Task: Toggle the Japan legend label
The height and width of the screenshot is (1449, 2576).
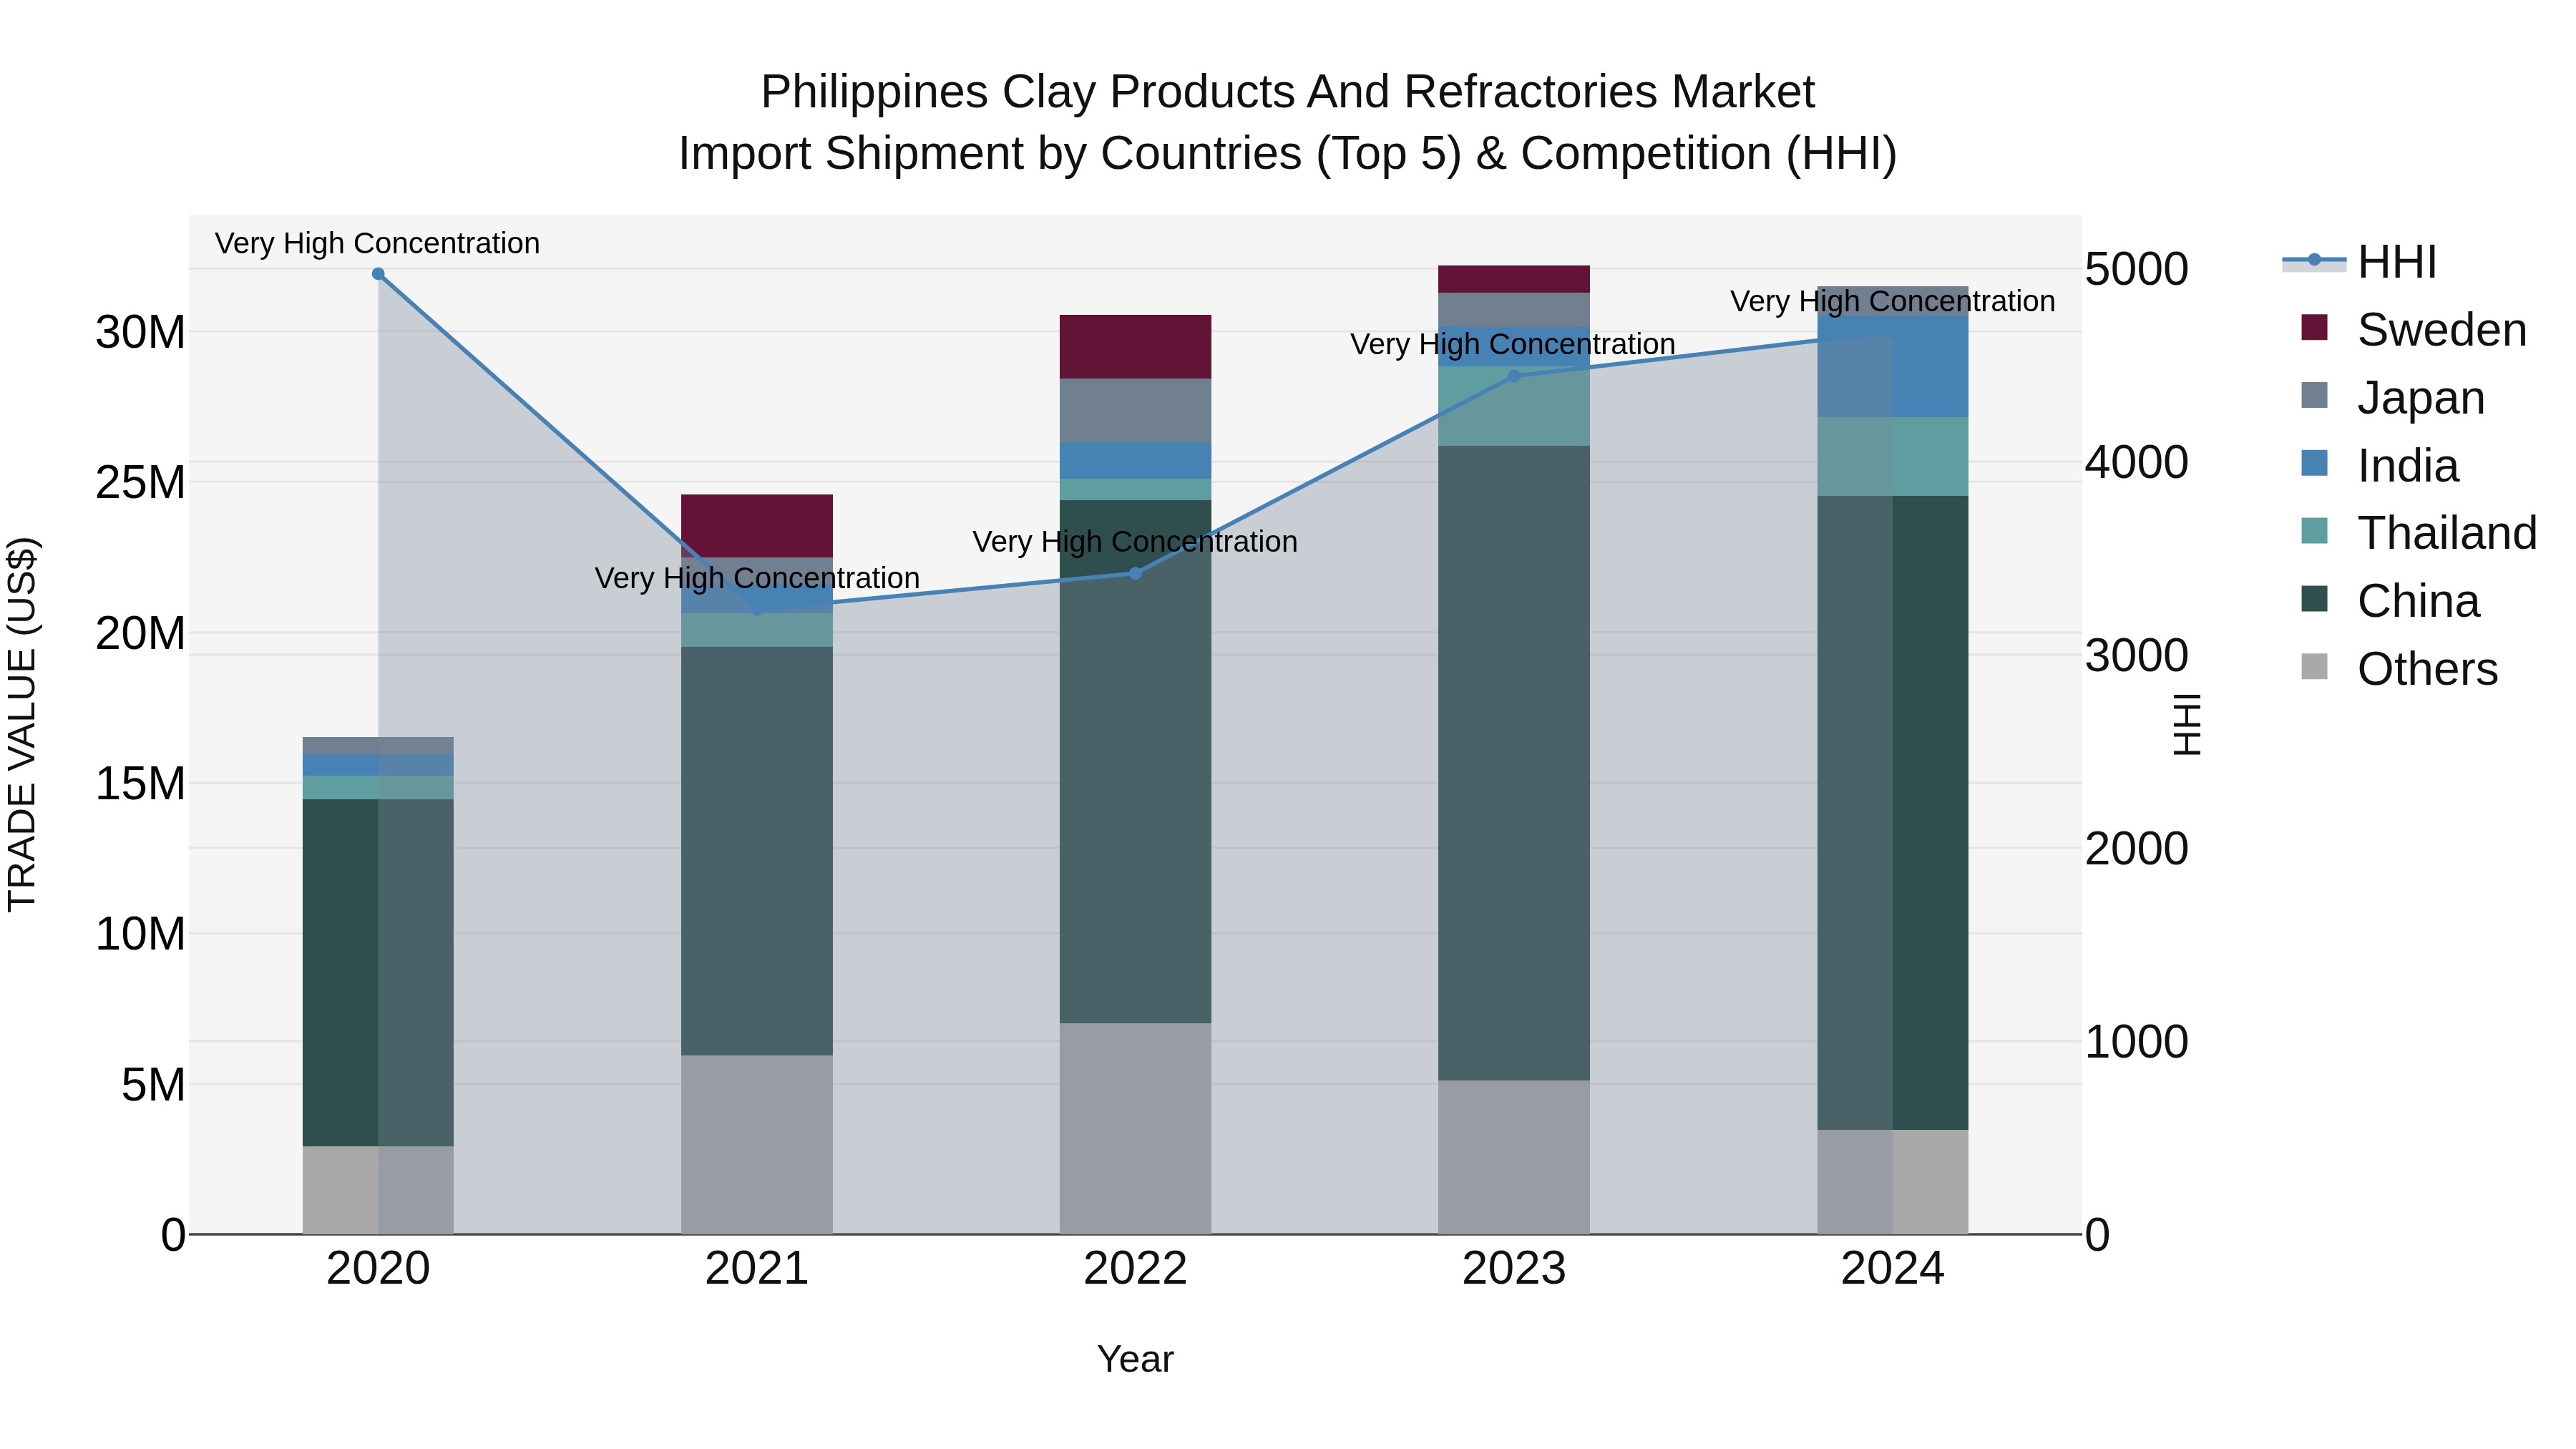Action: point(2421,398)
